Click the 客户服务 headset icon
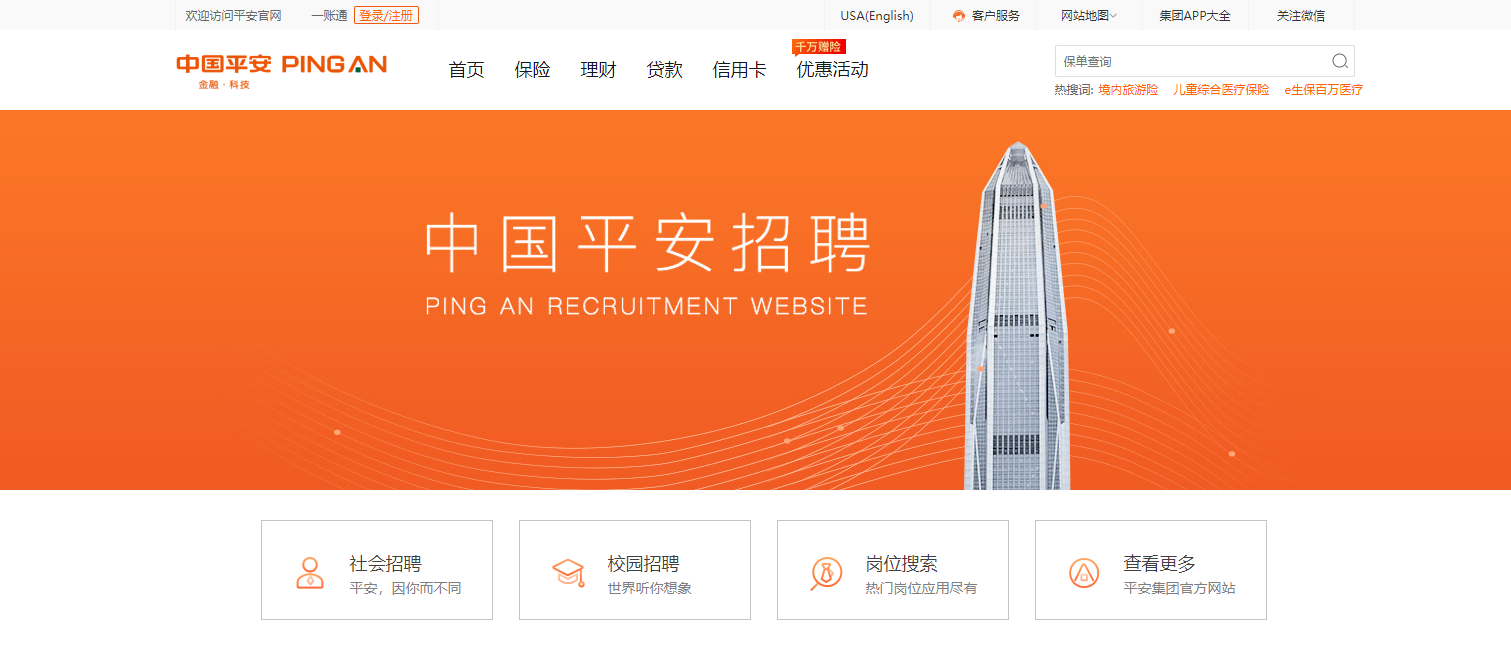The image size is (1511, 657). point(959,16)
